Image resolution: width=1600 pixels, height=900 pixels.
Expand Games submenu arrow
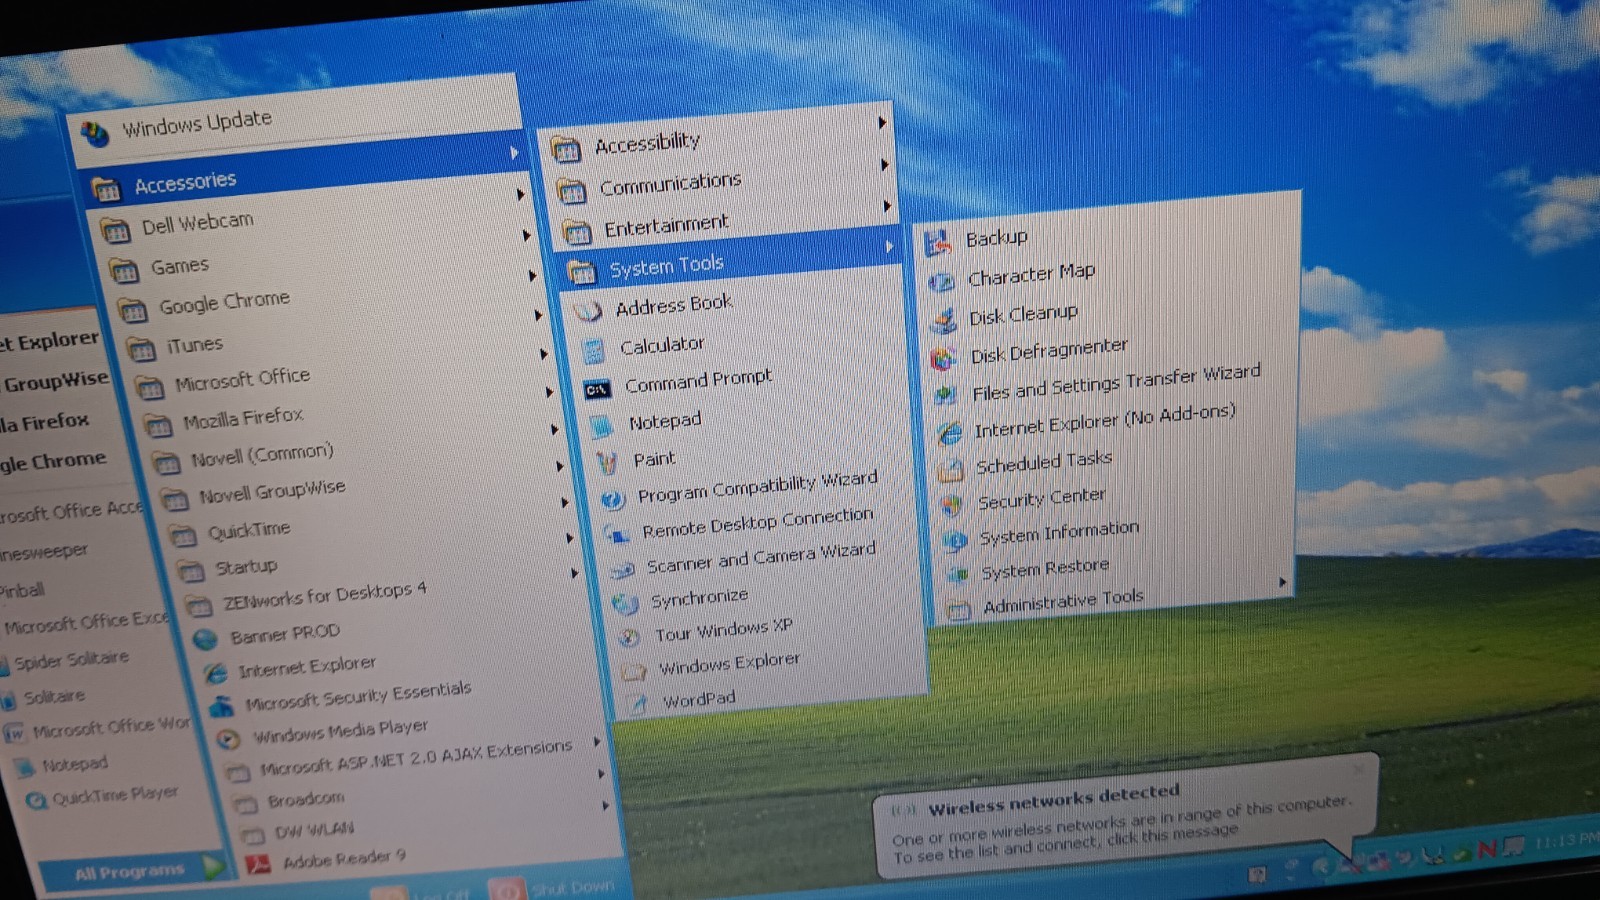(x=527, y=235)
